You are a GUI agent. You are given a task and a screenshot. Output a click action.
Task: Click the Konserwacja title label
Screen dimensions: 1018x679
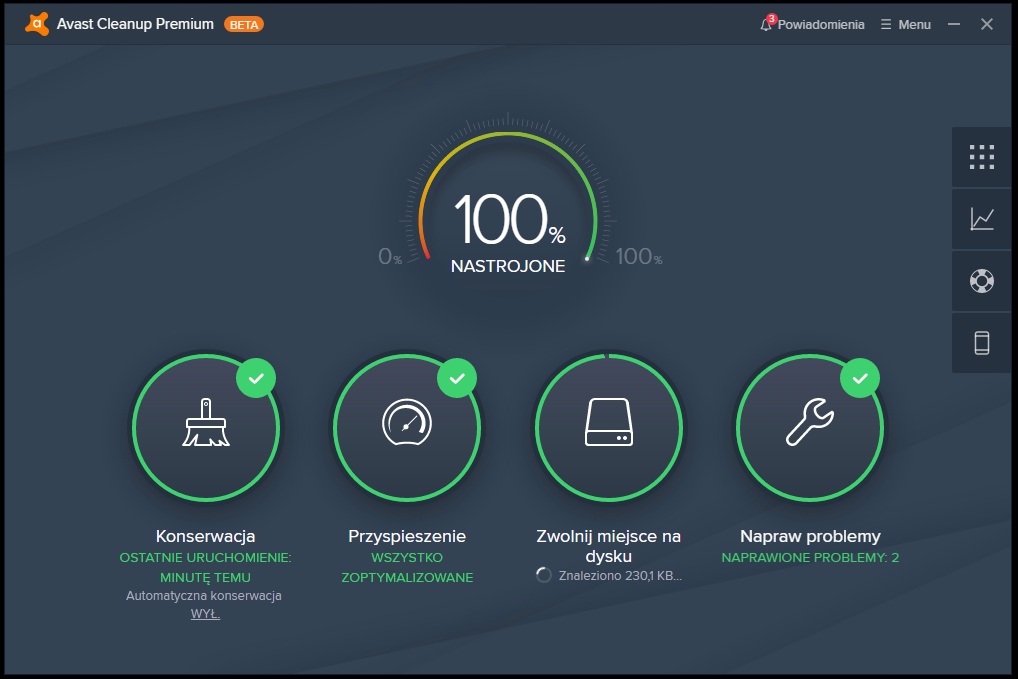[205, 536]
